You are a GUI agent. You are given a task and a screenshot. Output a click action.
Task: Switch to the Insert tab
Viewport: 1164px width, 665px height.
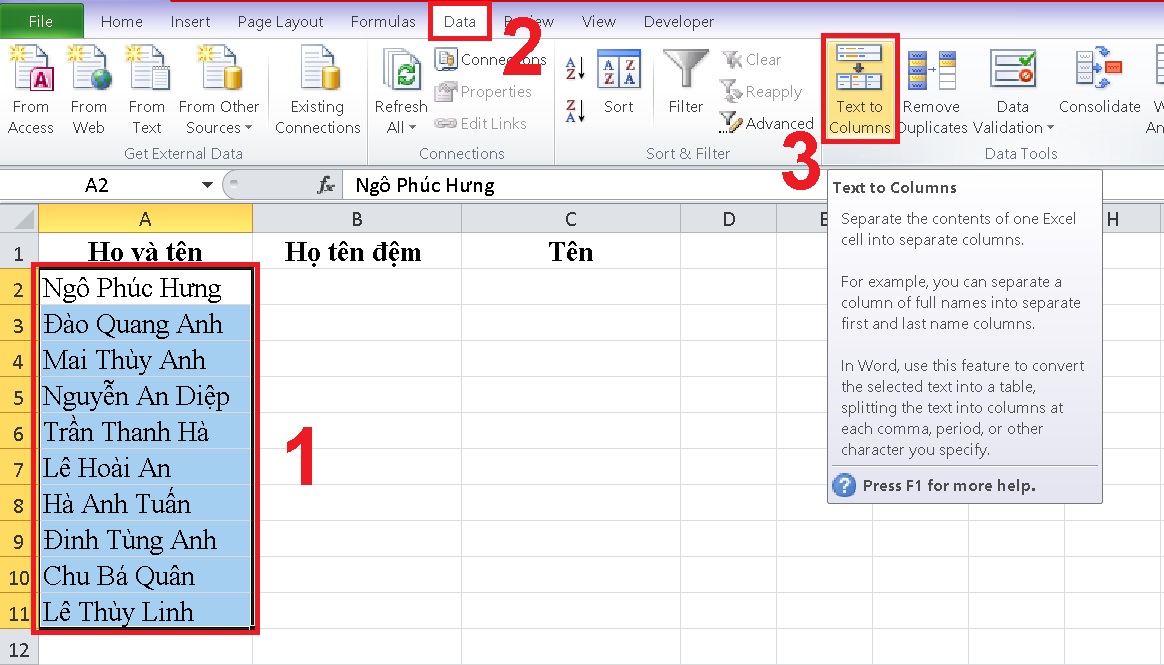tap(190, 22)
